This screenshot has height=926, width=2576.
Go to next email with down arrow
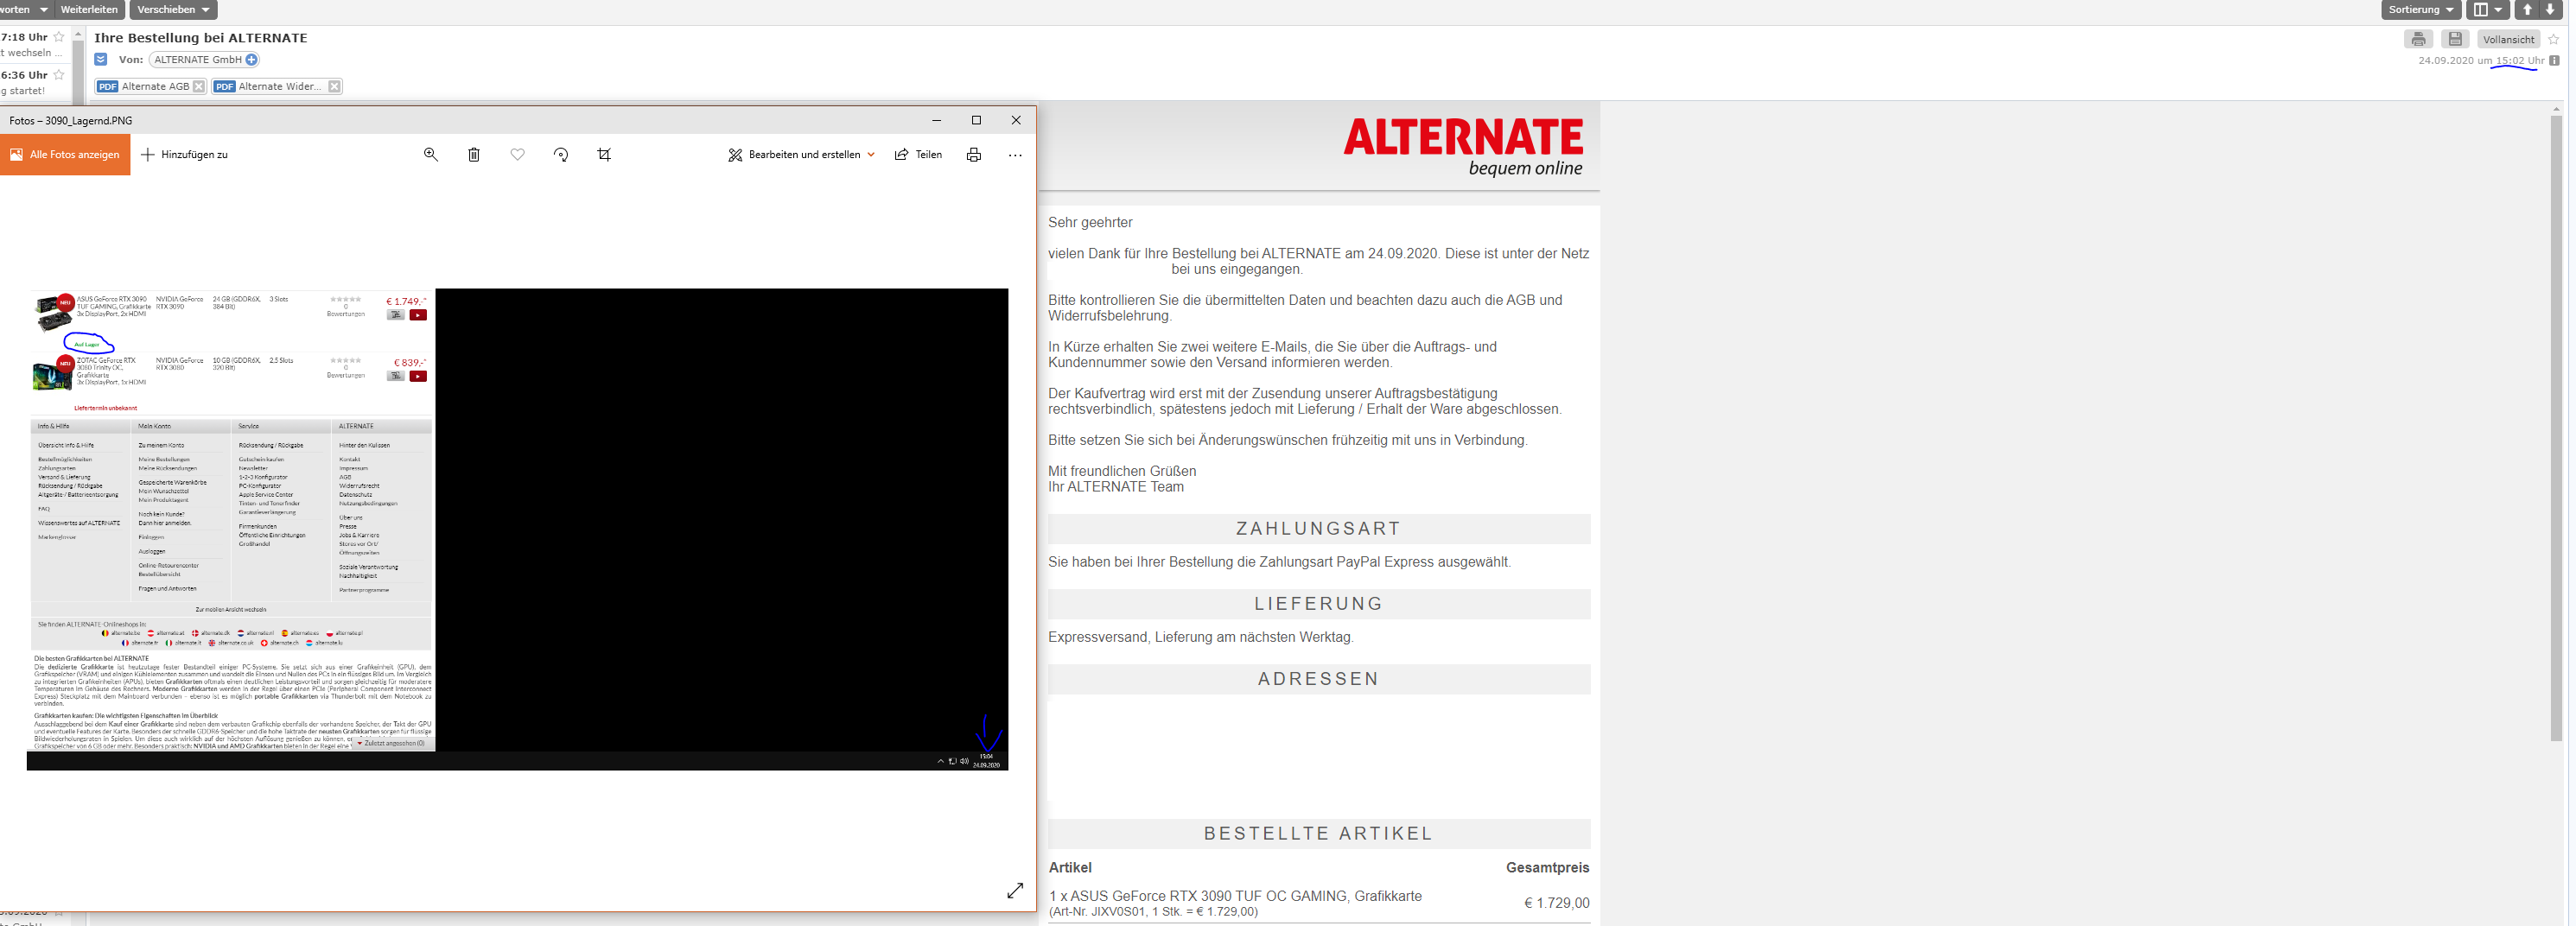coord(2550,9)
